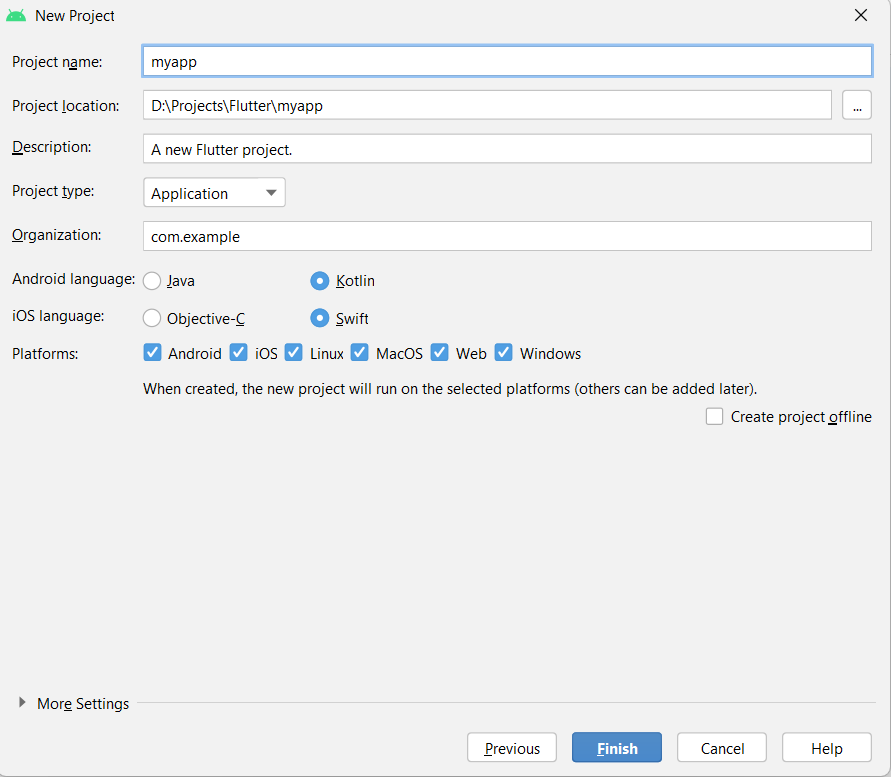Click the 'Android language:' label
The height and width of the screenshot is (777, 891).
coord(73,279)
